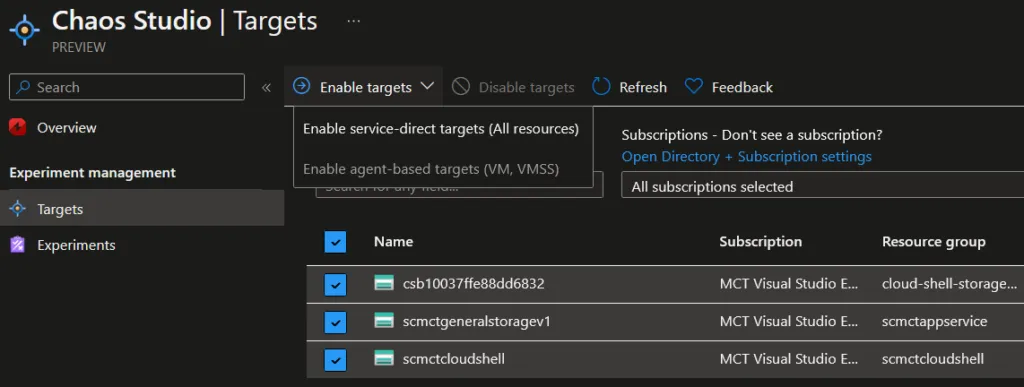Expand the Enable targets dropdown chevron
The width and height of the screenshot is (1024, 387).
(x=427, y=86)
